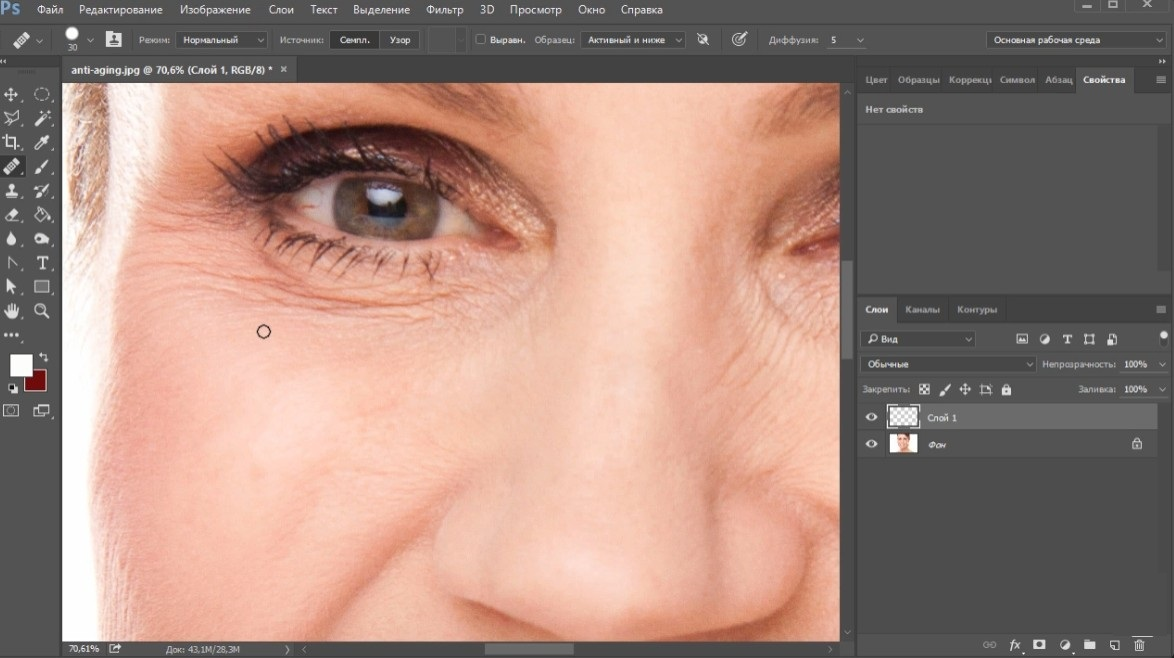Viewport: 1174px width, 658px height.
Task: Toggle ignore adjustment layers when healing
Action: [x=702, y=40]
